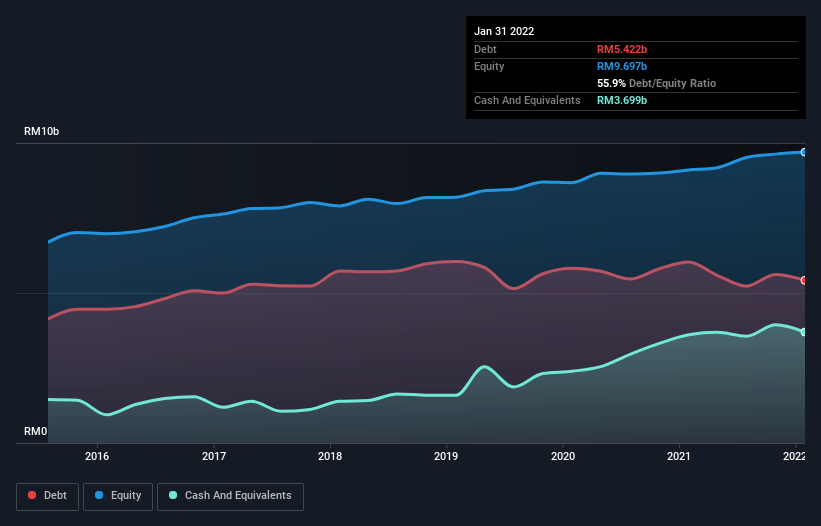Image resolution: width=821 pixels, height=526 pixels.
Task: Click the RM10b y-axis label
Action: pos(41,131)
